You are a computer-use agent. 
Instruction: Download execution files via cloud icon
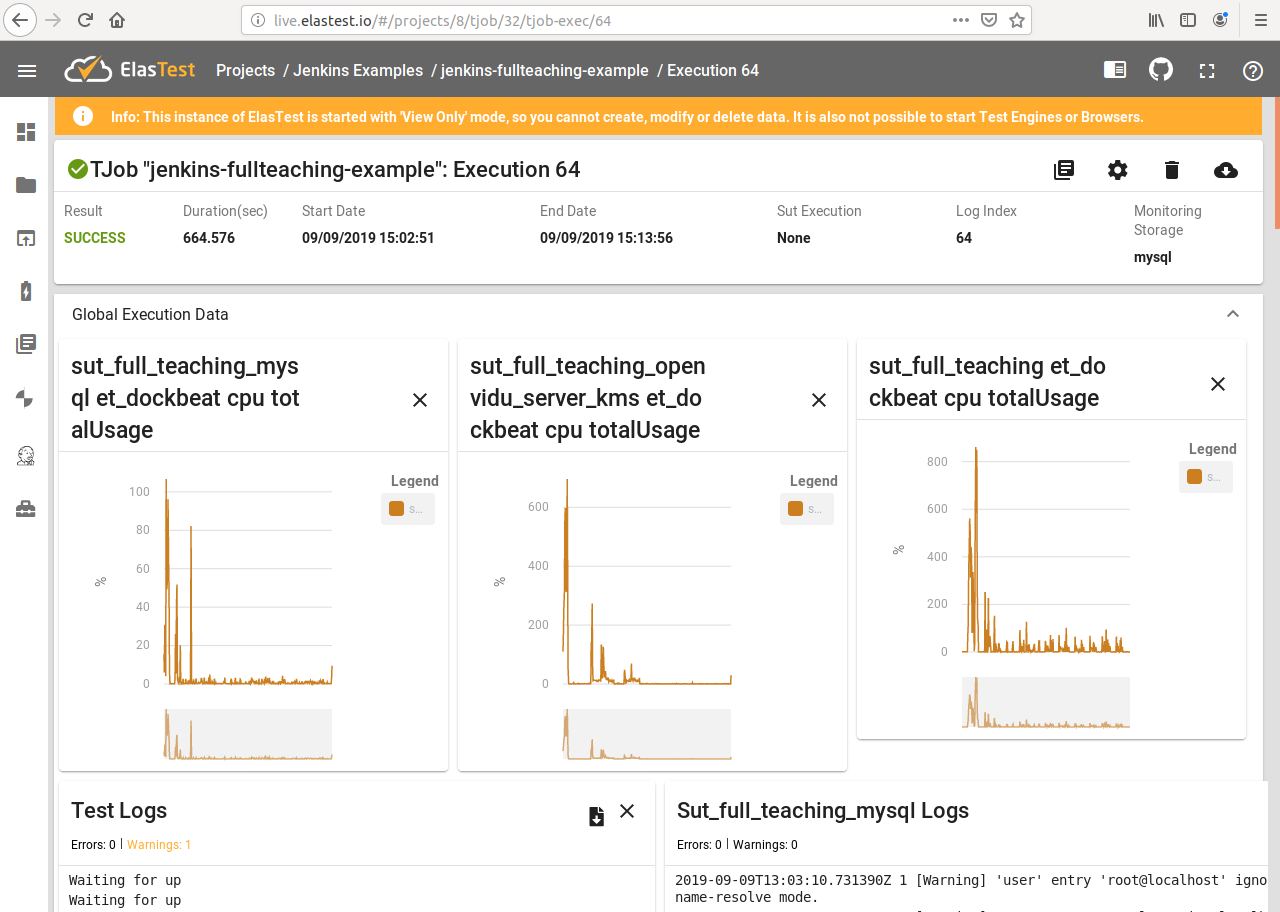click(1225, 170)
